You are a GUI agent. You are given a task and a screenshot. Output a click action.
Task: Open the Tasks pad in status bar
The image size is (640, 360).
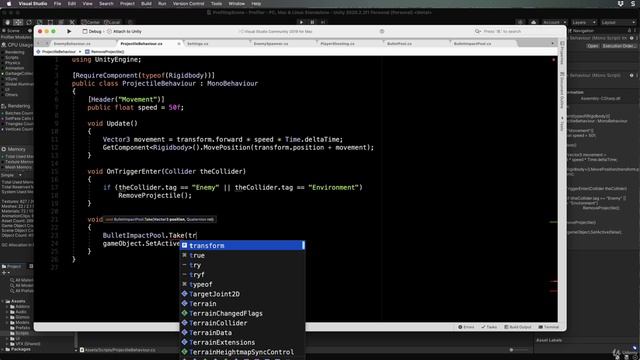[x=489, y=327]
